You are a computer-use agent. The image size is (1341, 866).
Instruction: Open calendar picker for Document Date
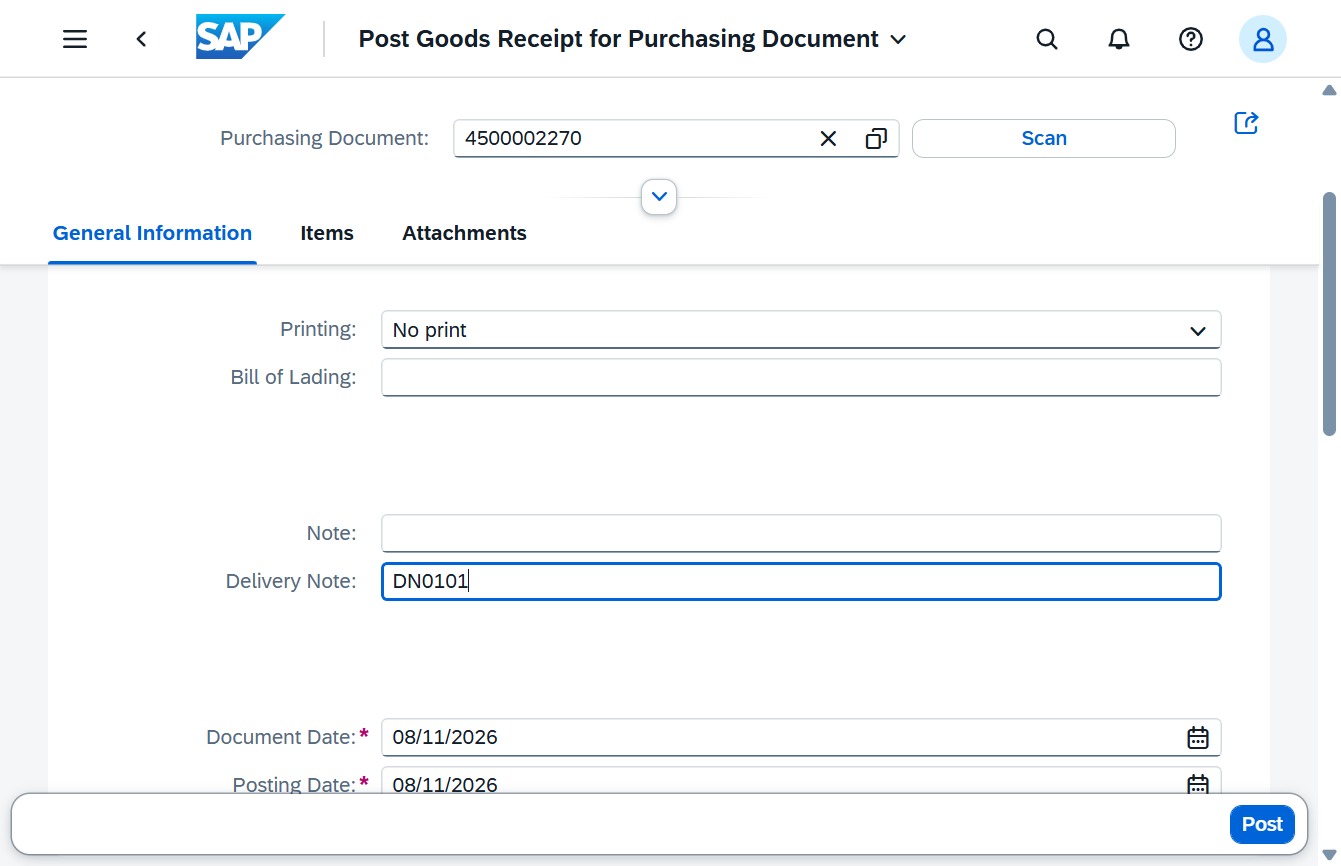[1198, 738]
